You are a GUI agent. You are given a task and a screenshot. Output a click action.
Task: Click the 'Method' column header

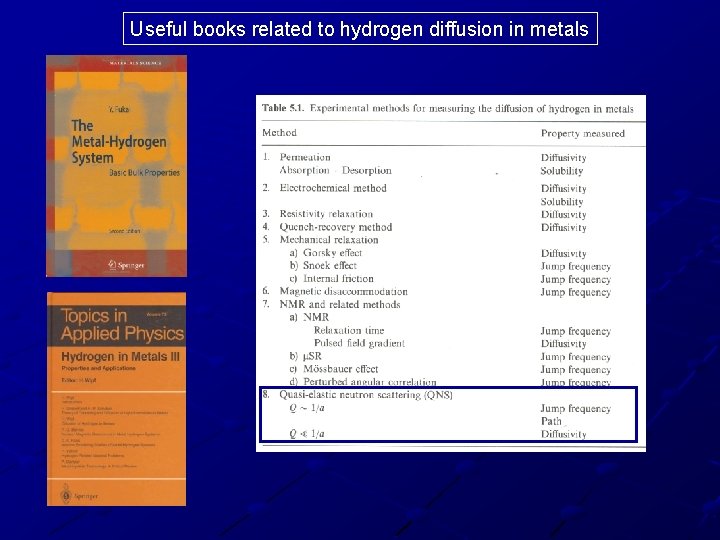pos(279,133)
